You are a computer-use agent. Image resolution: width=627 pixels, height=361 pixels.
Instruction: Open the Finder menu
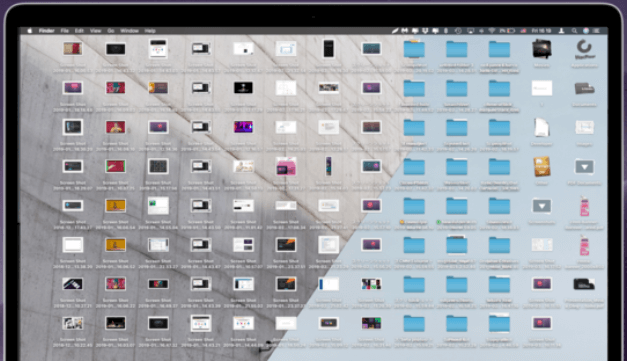coord(46,31)
